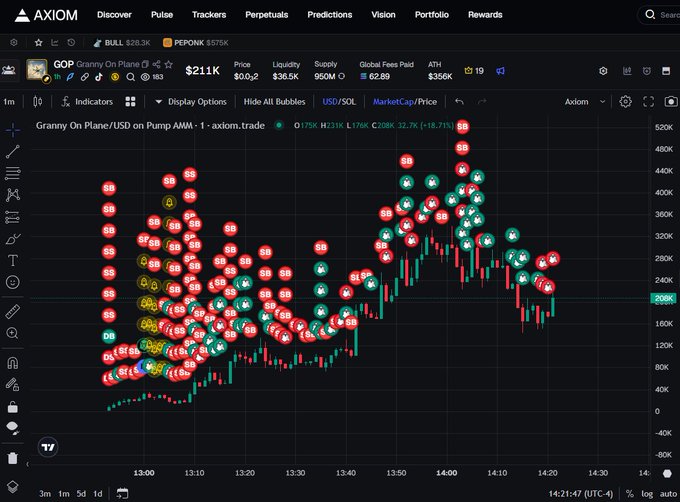Toggle stay in drawing mode

13,384
